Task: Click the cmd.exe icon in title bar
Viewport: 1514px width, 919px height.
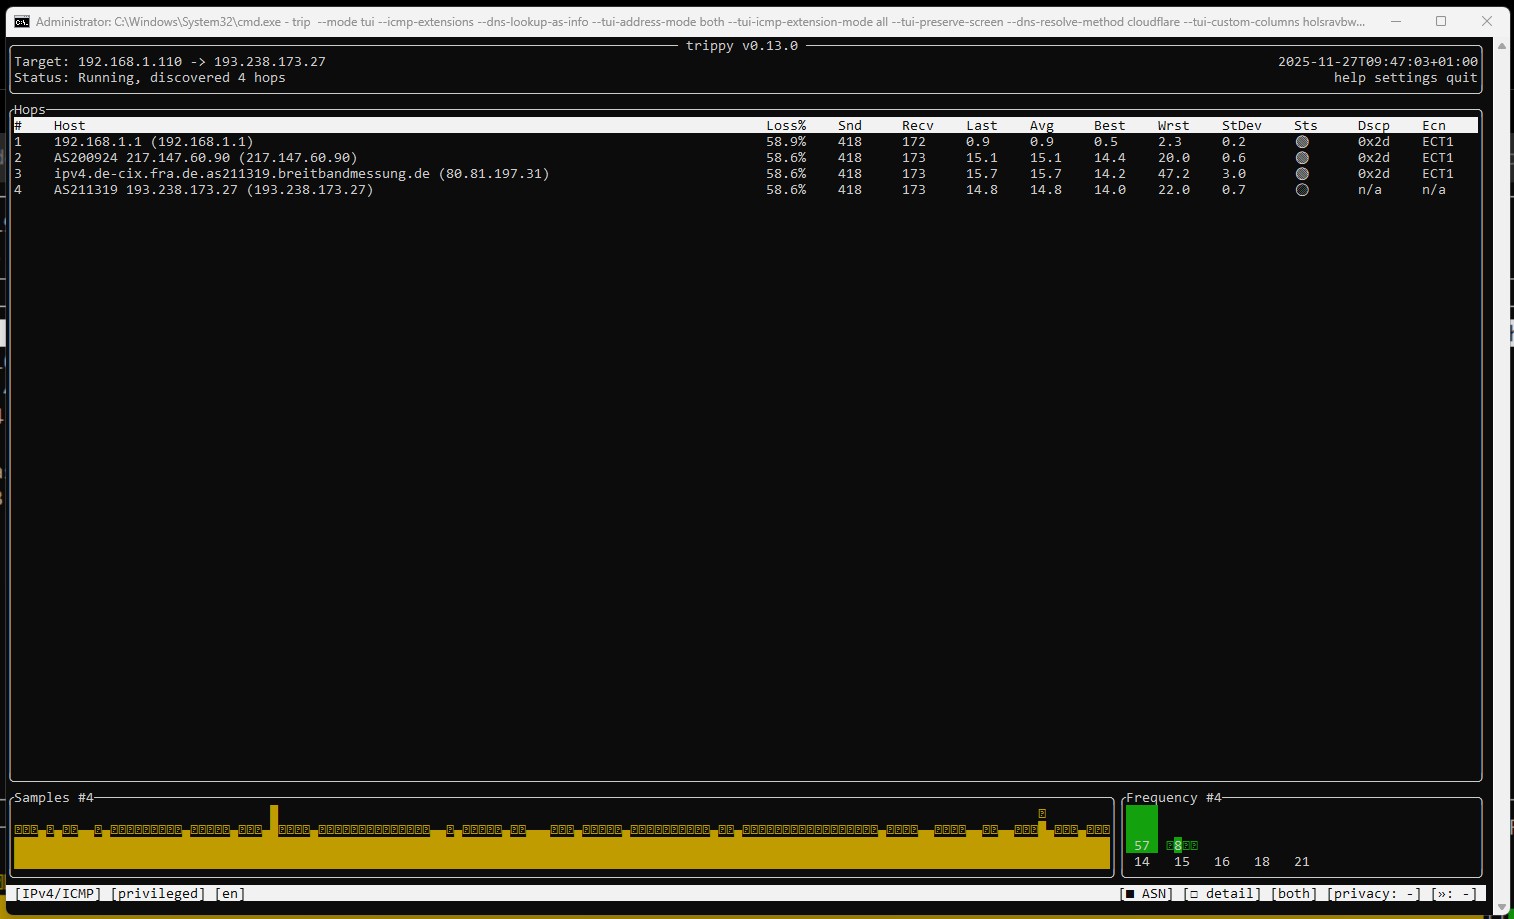Action: tap(21, 21)
